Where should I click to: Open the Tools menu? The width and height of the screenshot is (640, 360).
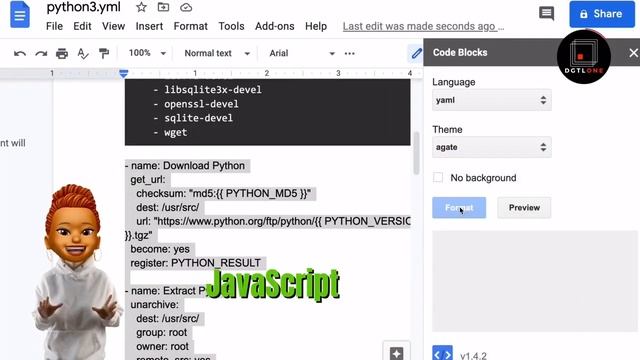point(231,26)
